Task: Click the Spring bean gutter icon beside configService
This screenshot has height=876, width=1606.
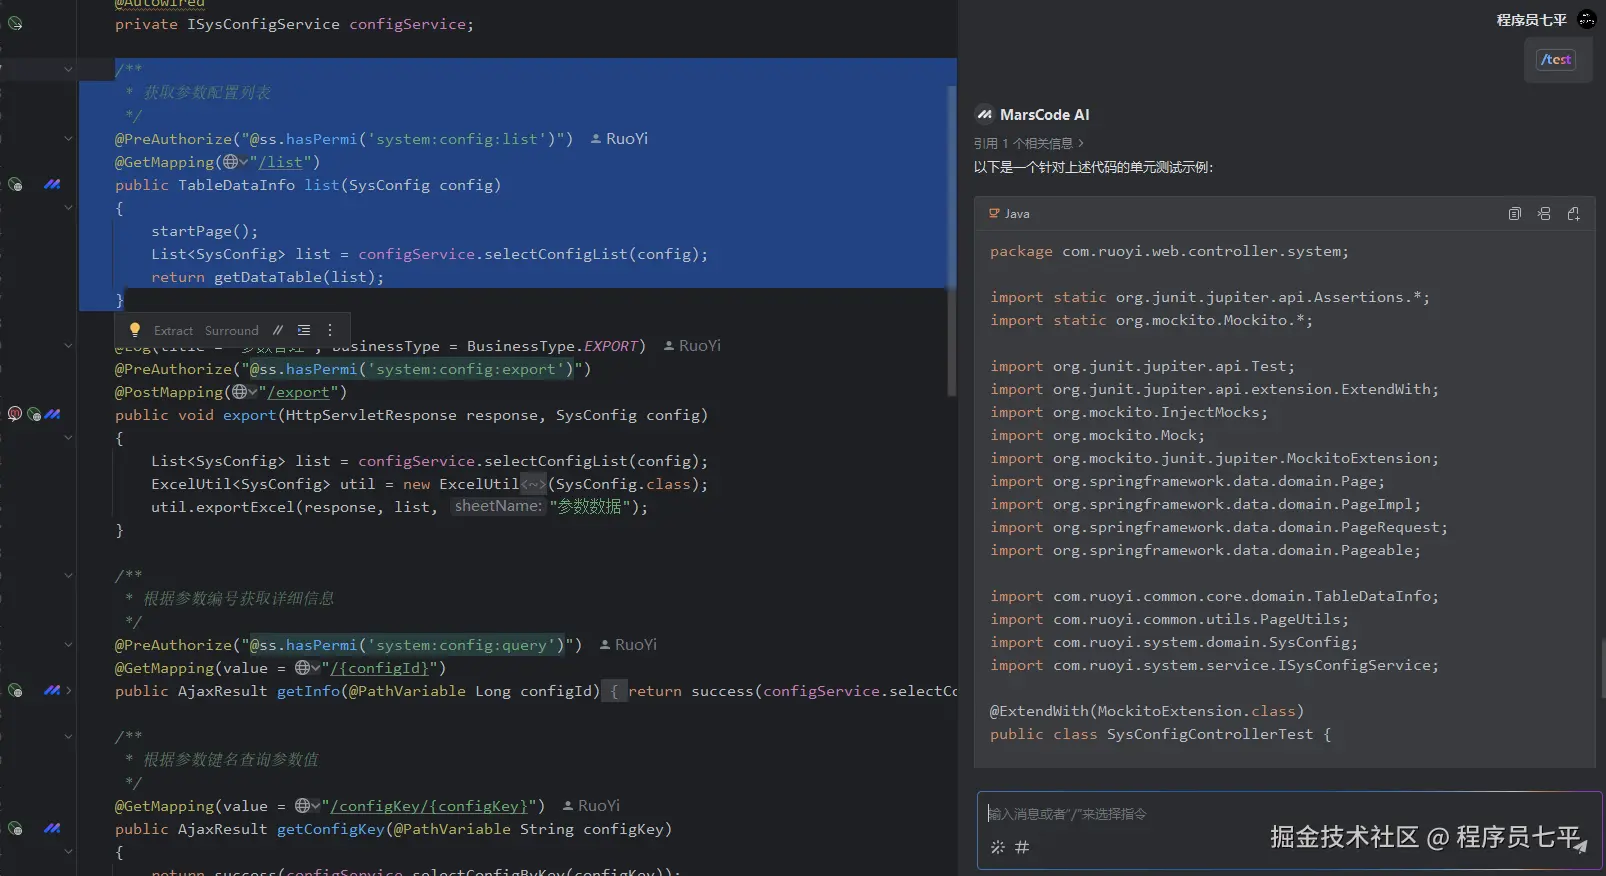Action: coord(15,23)
